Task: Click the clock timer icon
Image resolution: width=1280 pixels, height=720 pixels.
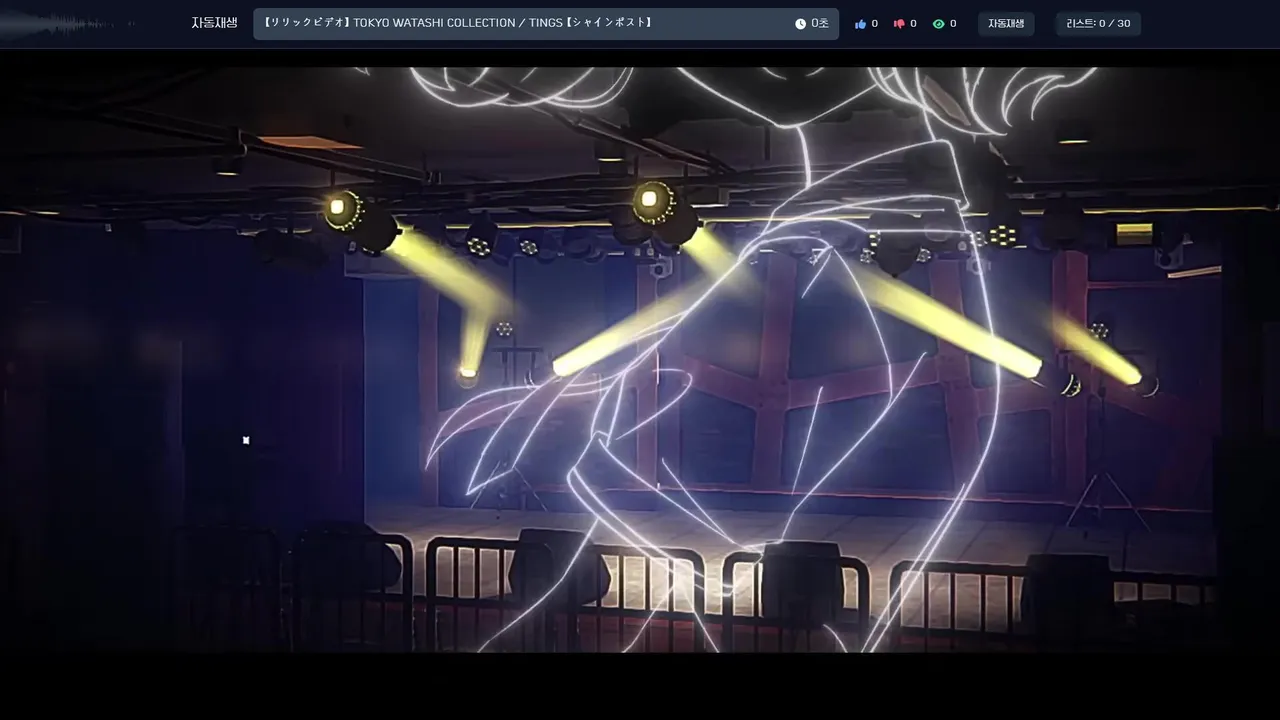Action: (800, 24)
